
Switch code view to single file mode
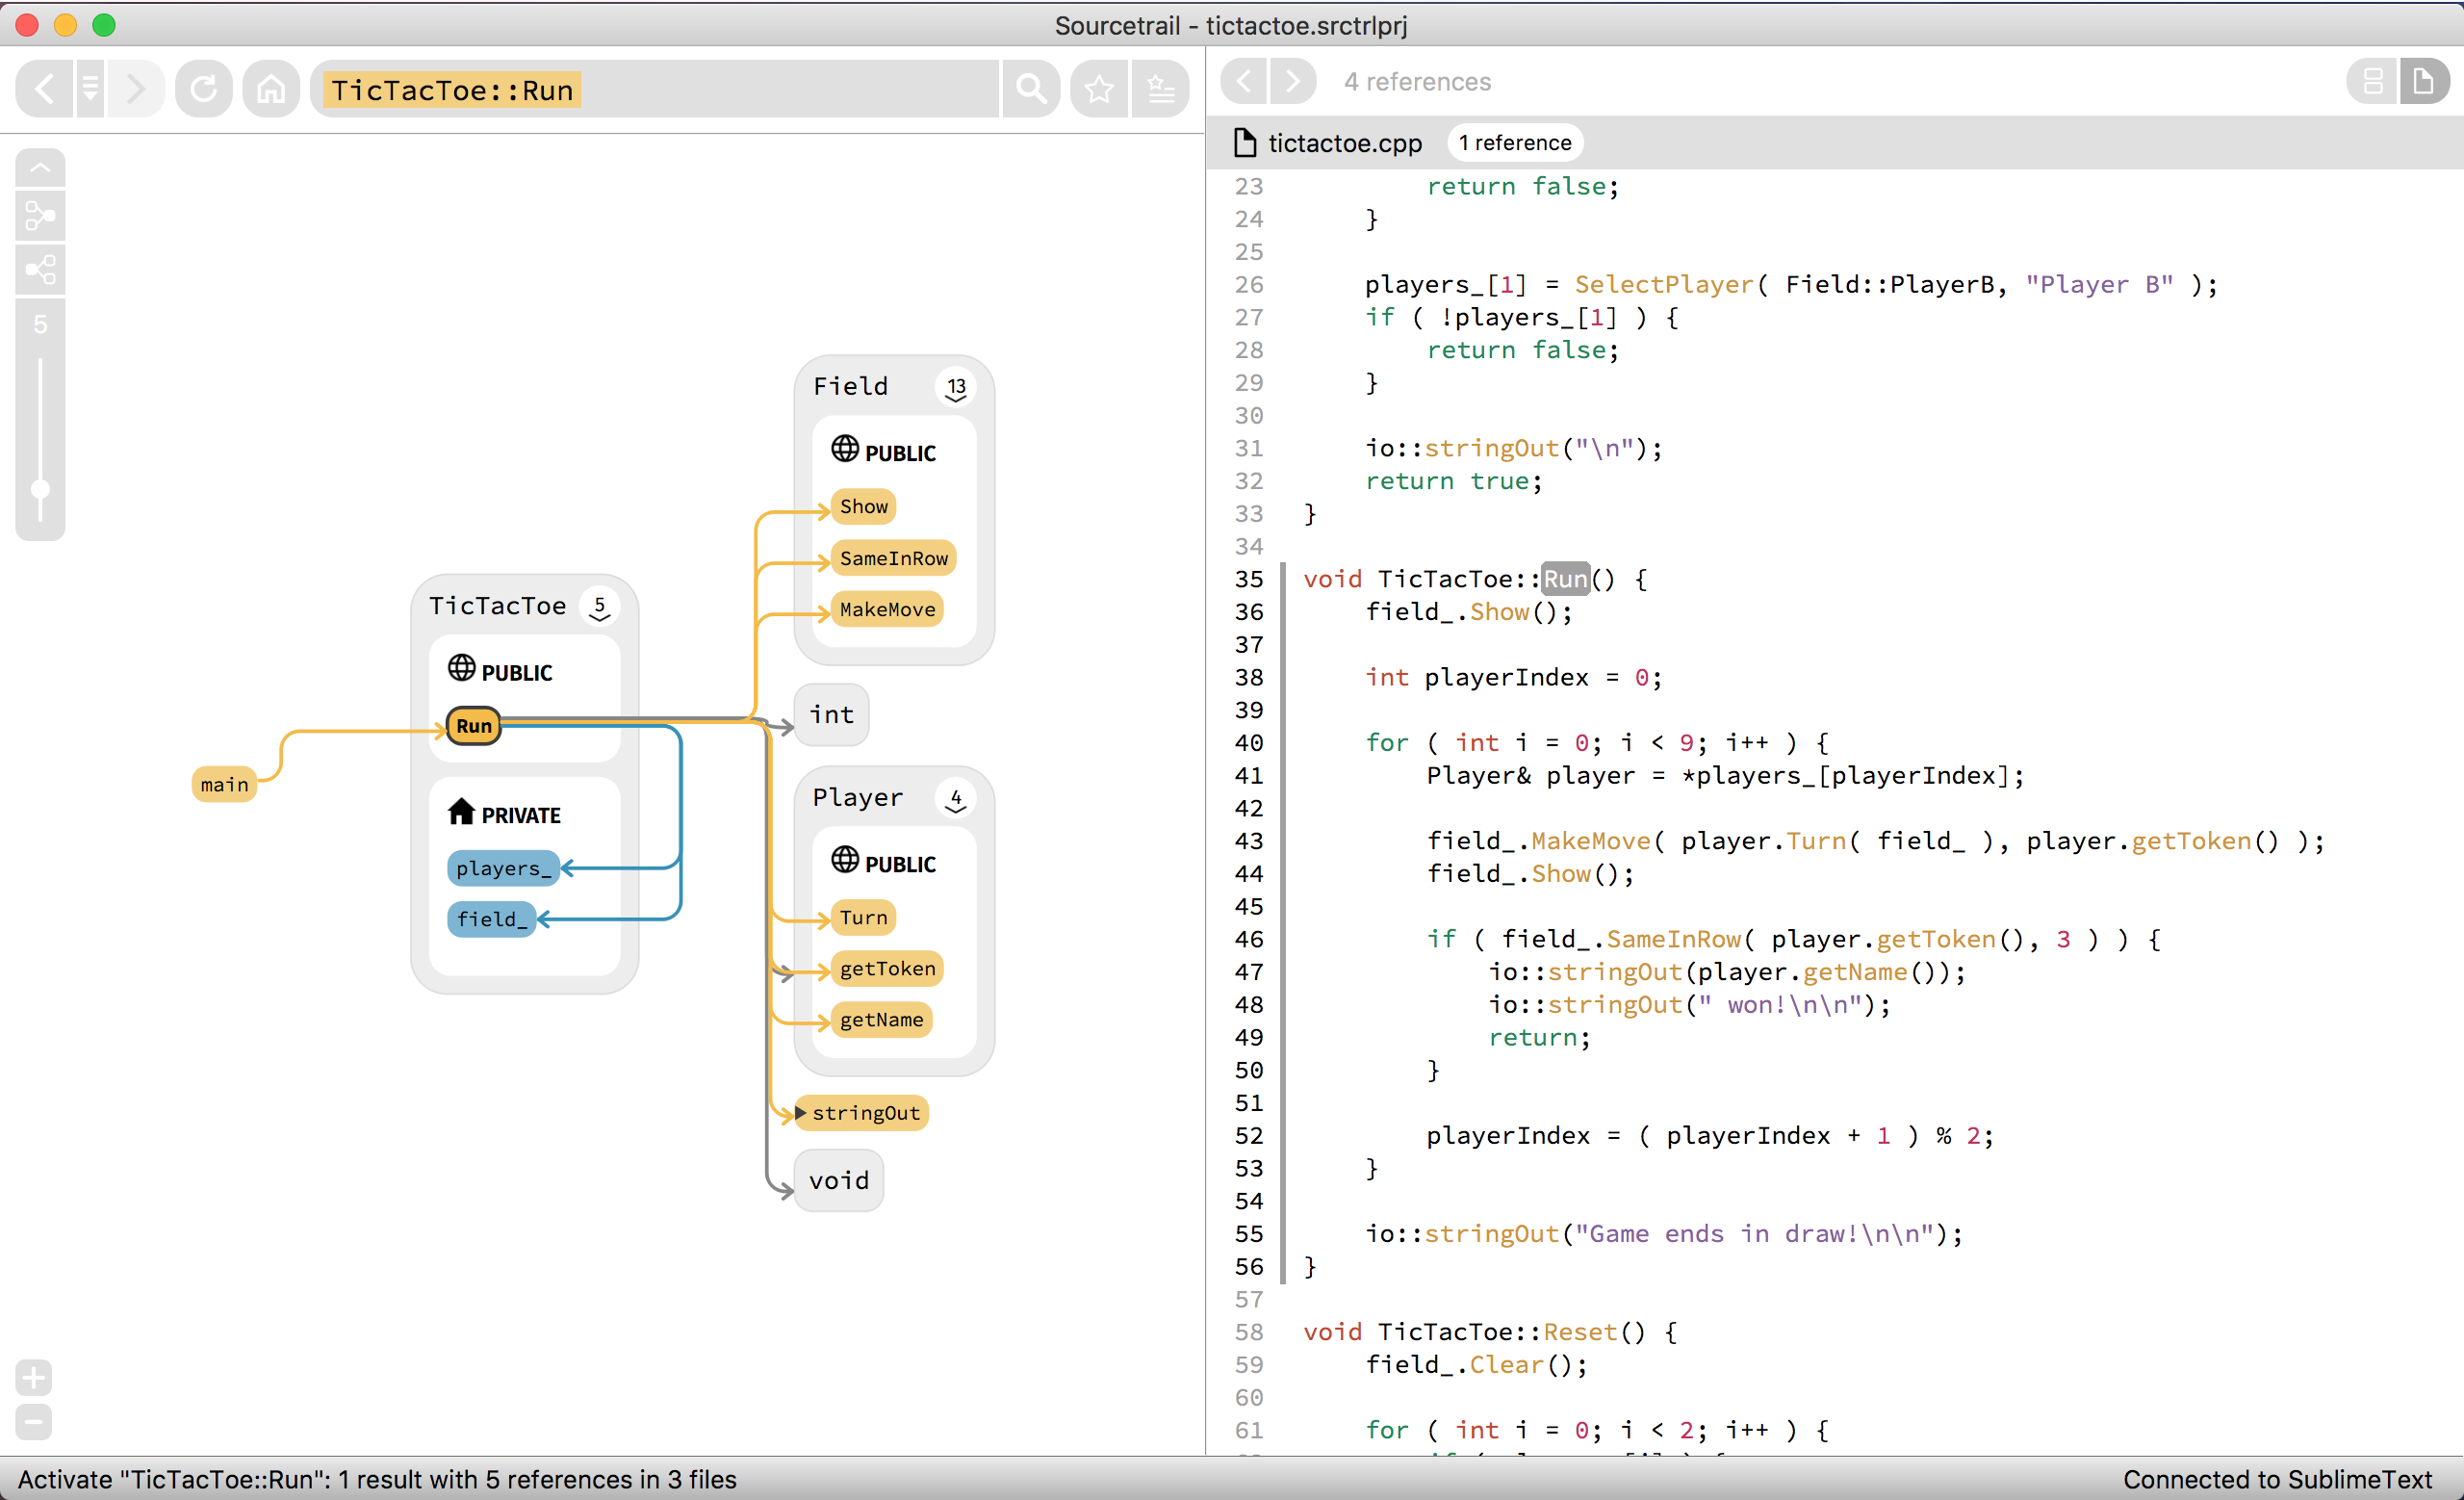click(x=2423, y=81)
